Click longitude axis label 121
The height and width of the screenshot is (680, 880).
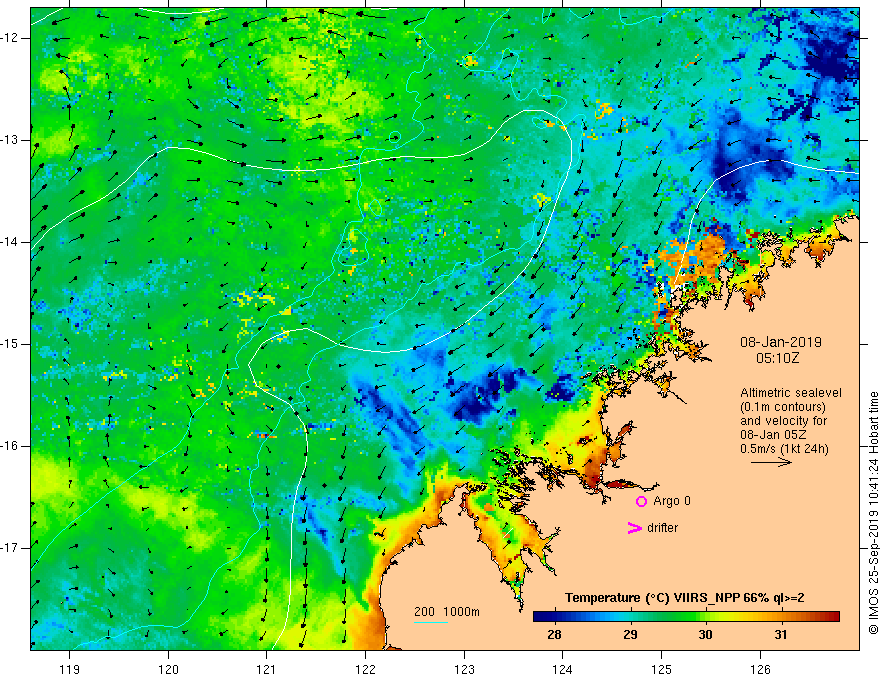coord(267,669)
